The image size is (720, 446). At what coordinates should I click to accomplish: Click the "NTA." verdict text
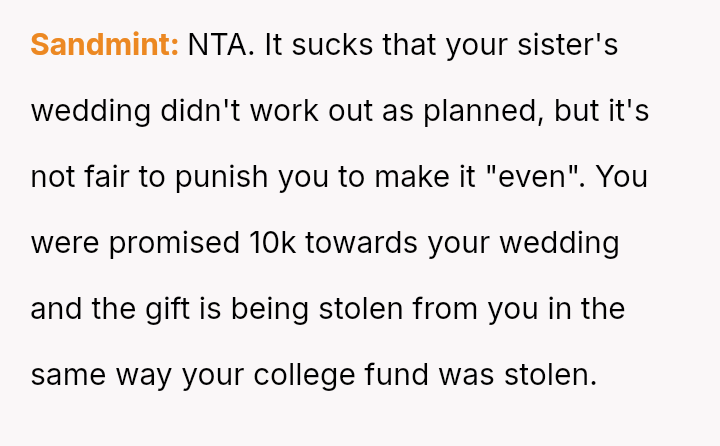(x=220, y=45)
